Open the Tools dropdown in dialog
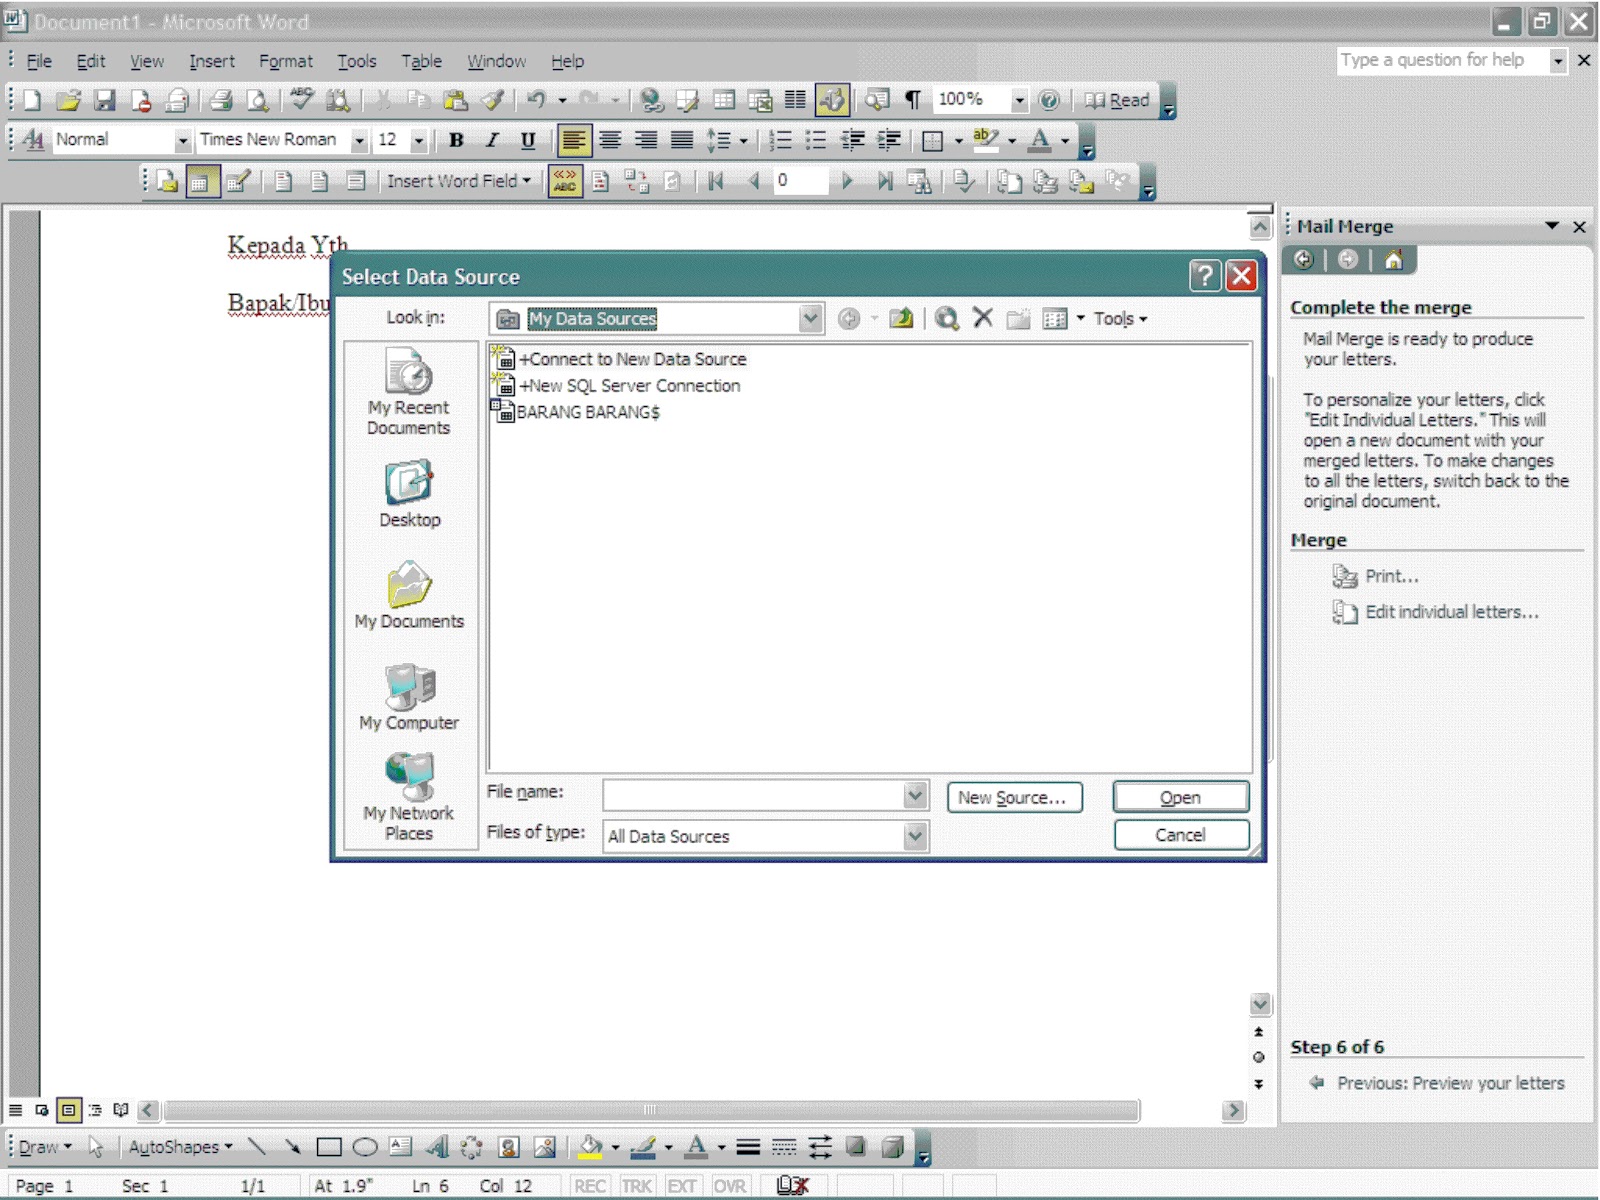 click(x=1120, y=319)
